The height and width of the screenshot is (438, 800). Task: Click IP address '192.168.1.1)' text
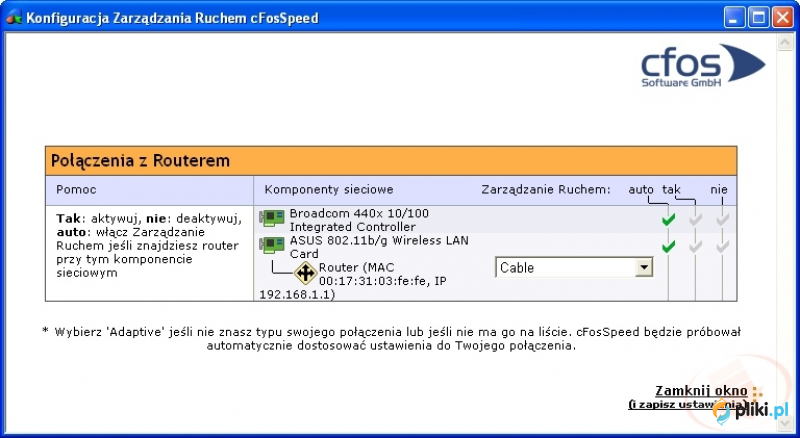tap(297, 295)
